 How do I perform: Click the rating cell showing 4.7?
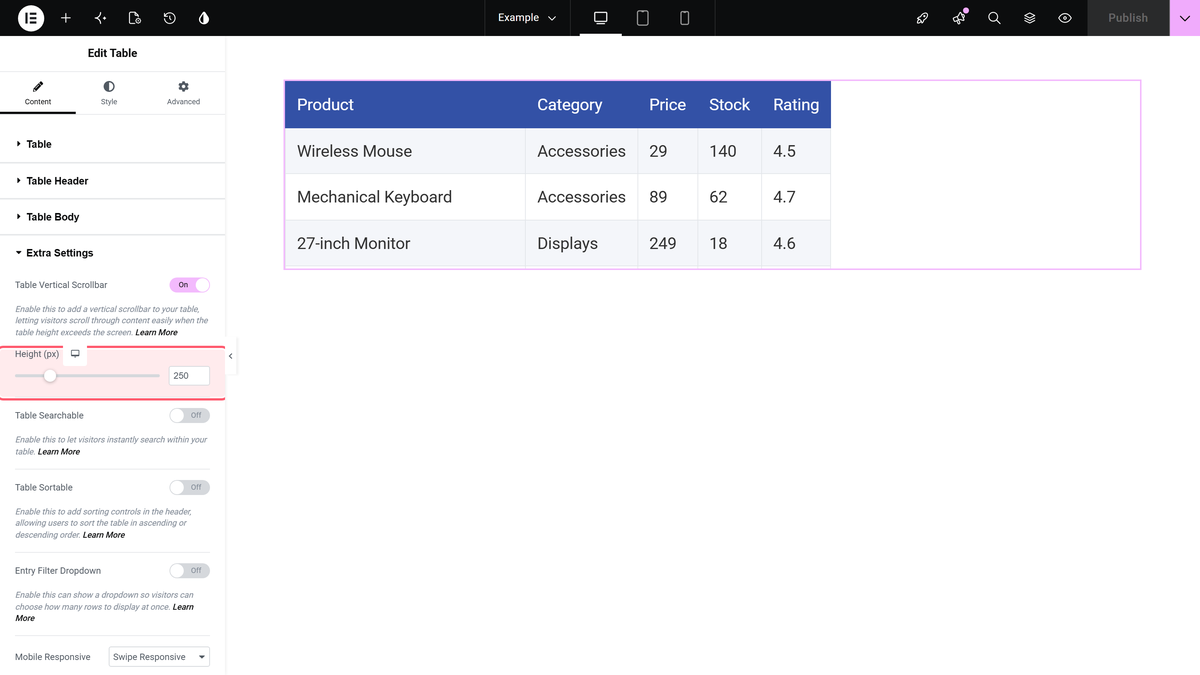tap(796, 197)
